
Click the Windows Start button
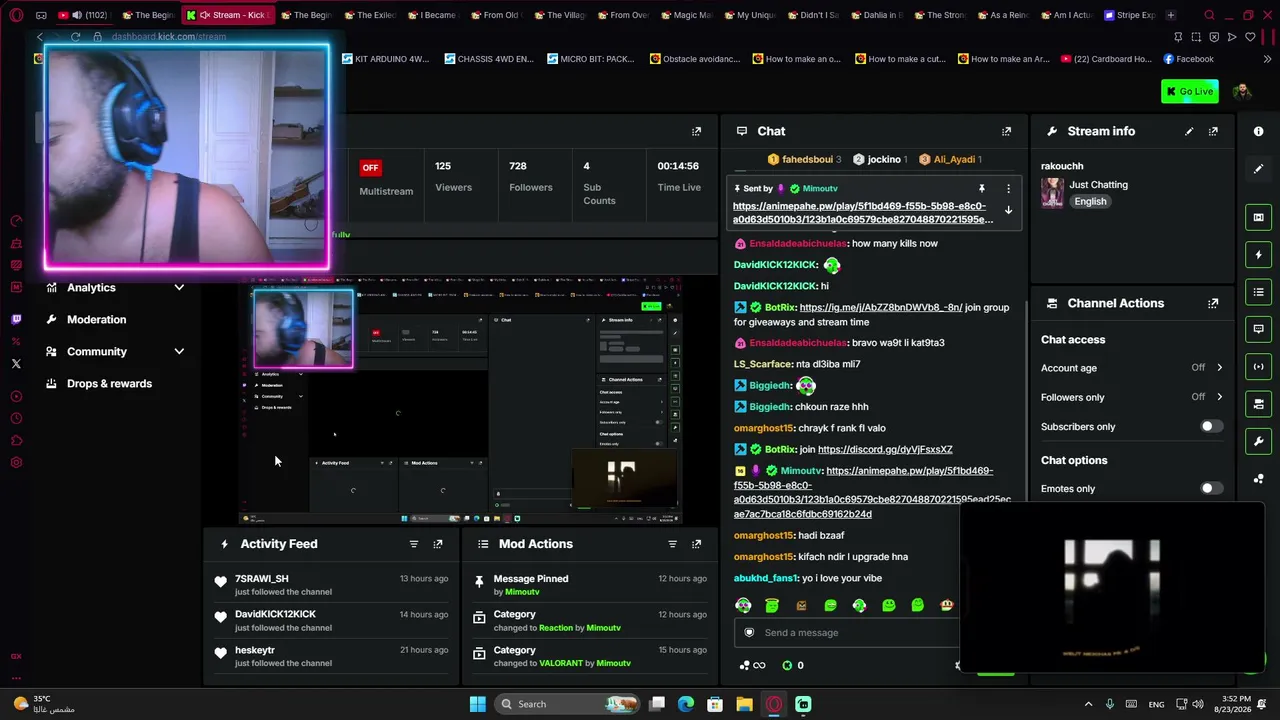point(477,704)
